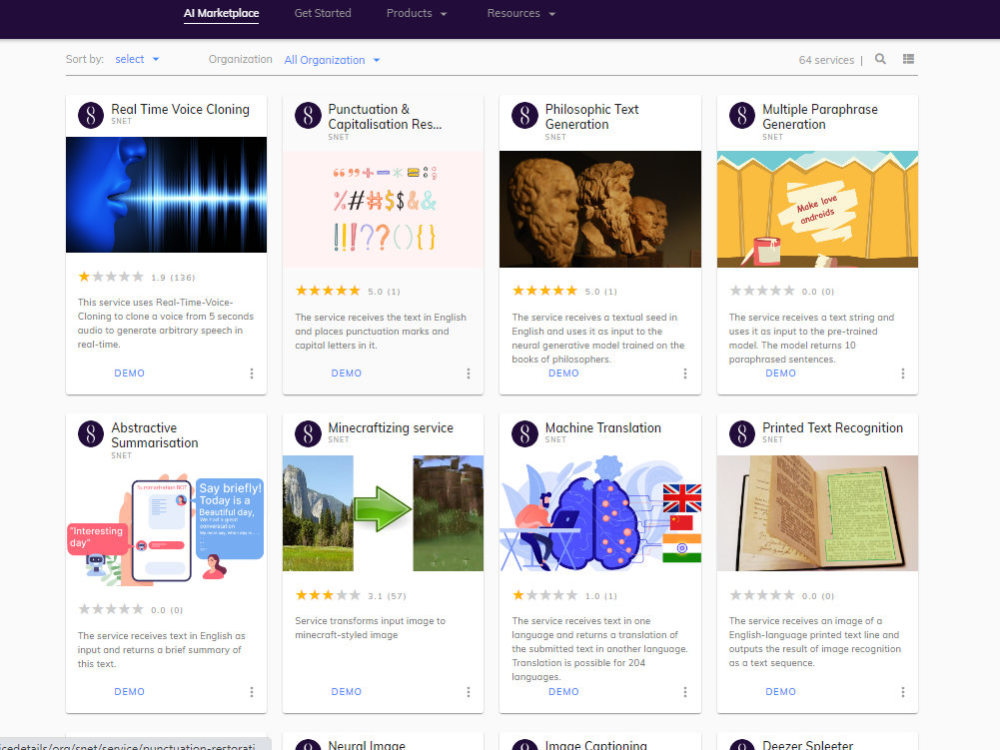Click SNET logo on Machine Translation card
This screenshot has height=750, width=1000.
[x=525, y=434]
